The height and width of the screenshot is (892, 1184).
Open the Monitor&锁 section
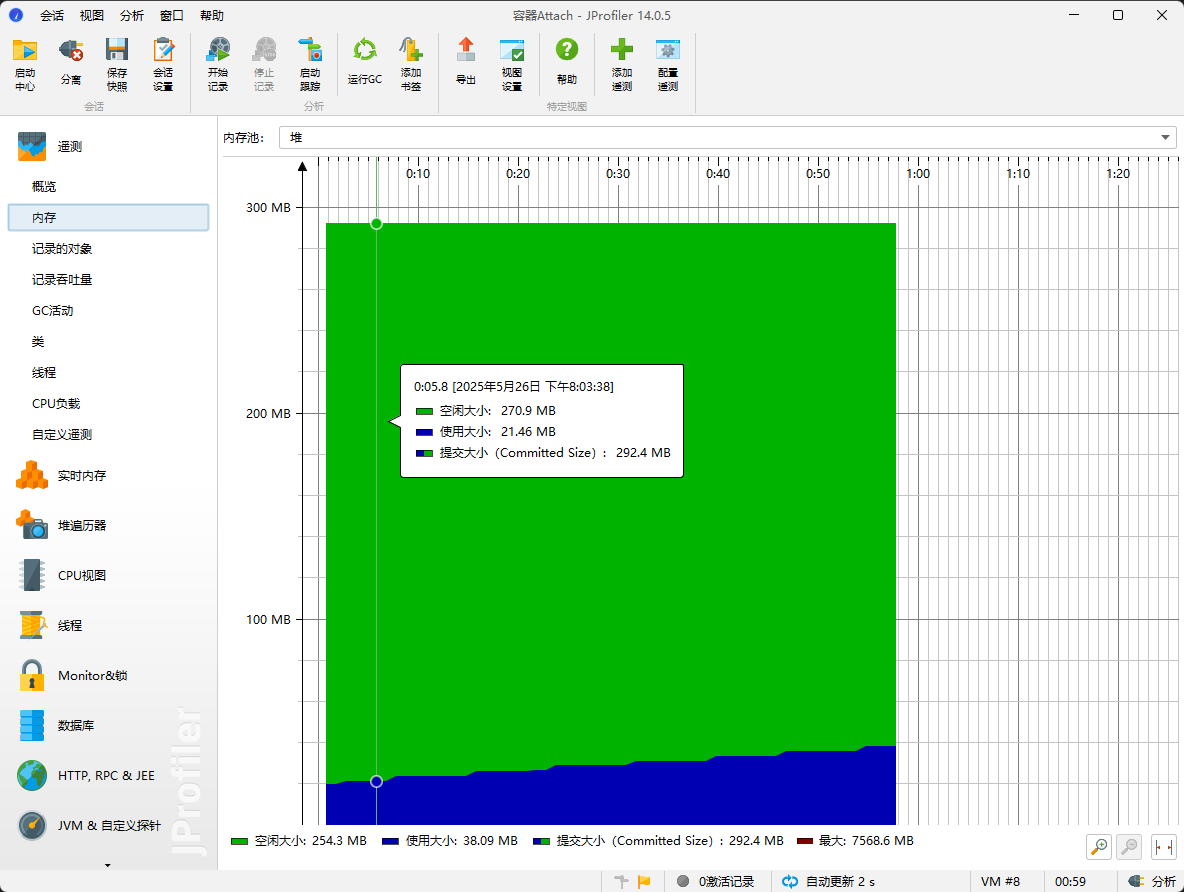coord(109,675)
